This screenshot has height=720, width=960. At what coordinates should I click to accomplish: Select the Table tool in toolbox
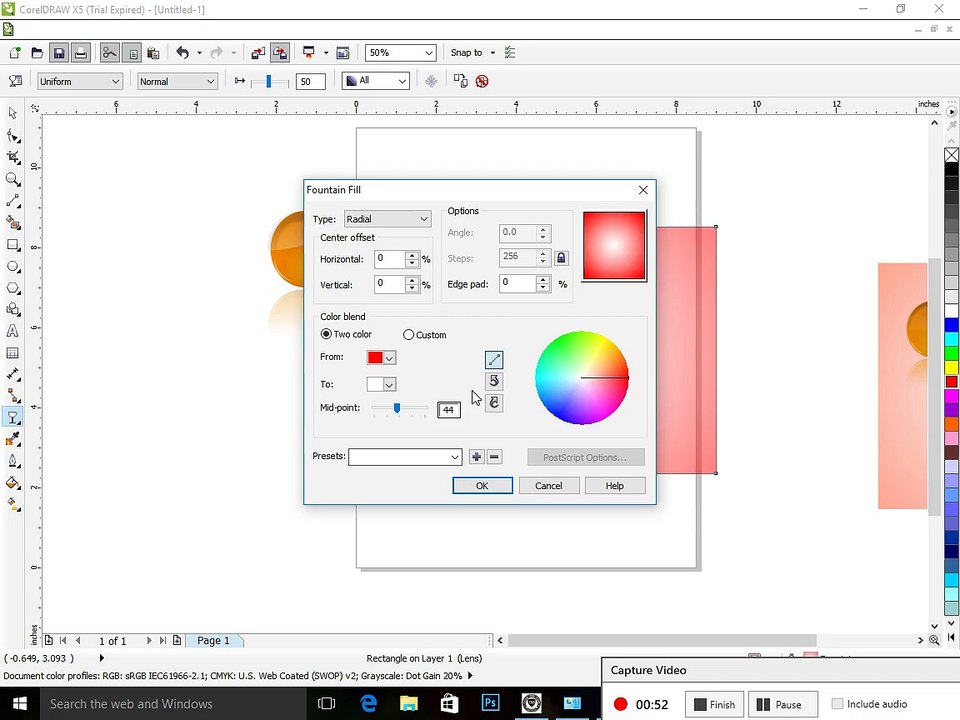(x=12, y=353)
